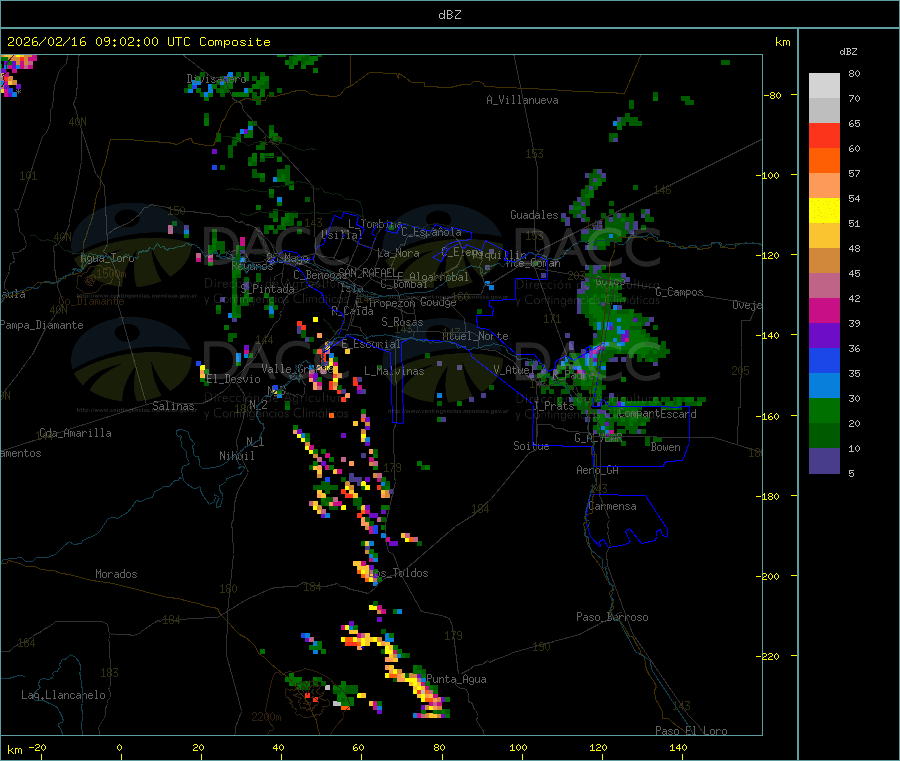Click the S_Rosas label
The width and height of the screenshot is (900, 761).
pos(402,322)
